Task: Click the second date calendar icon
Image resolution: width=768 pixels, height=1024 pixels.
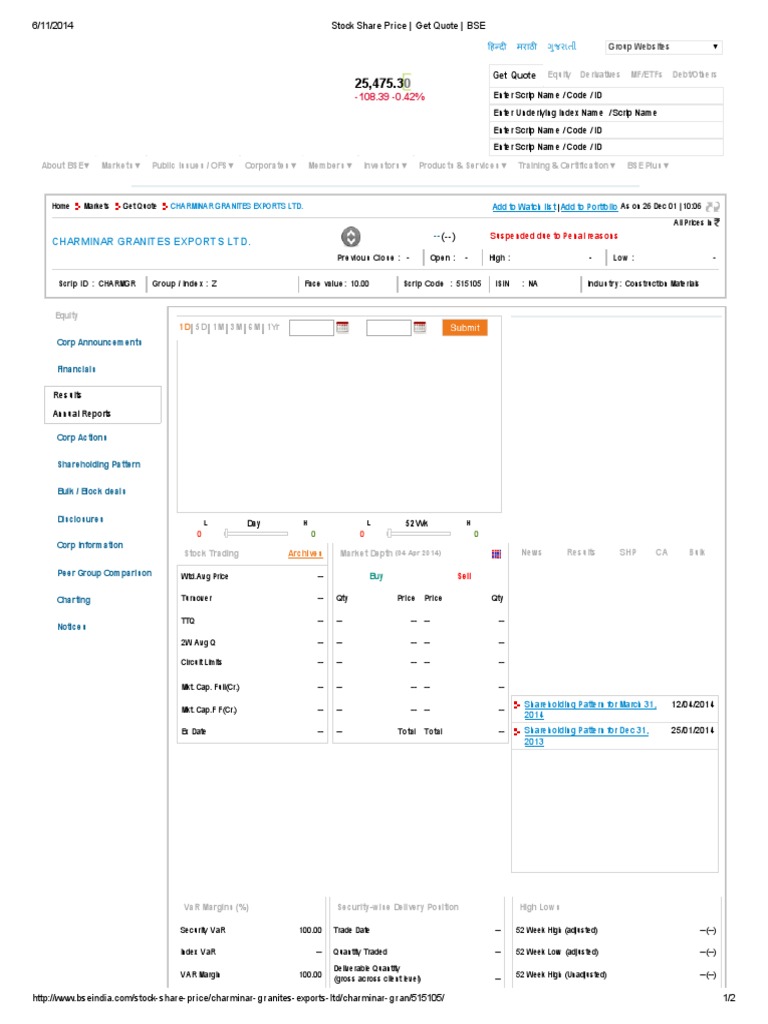Action: pyautogui.click(x=419, y=327)
